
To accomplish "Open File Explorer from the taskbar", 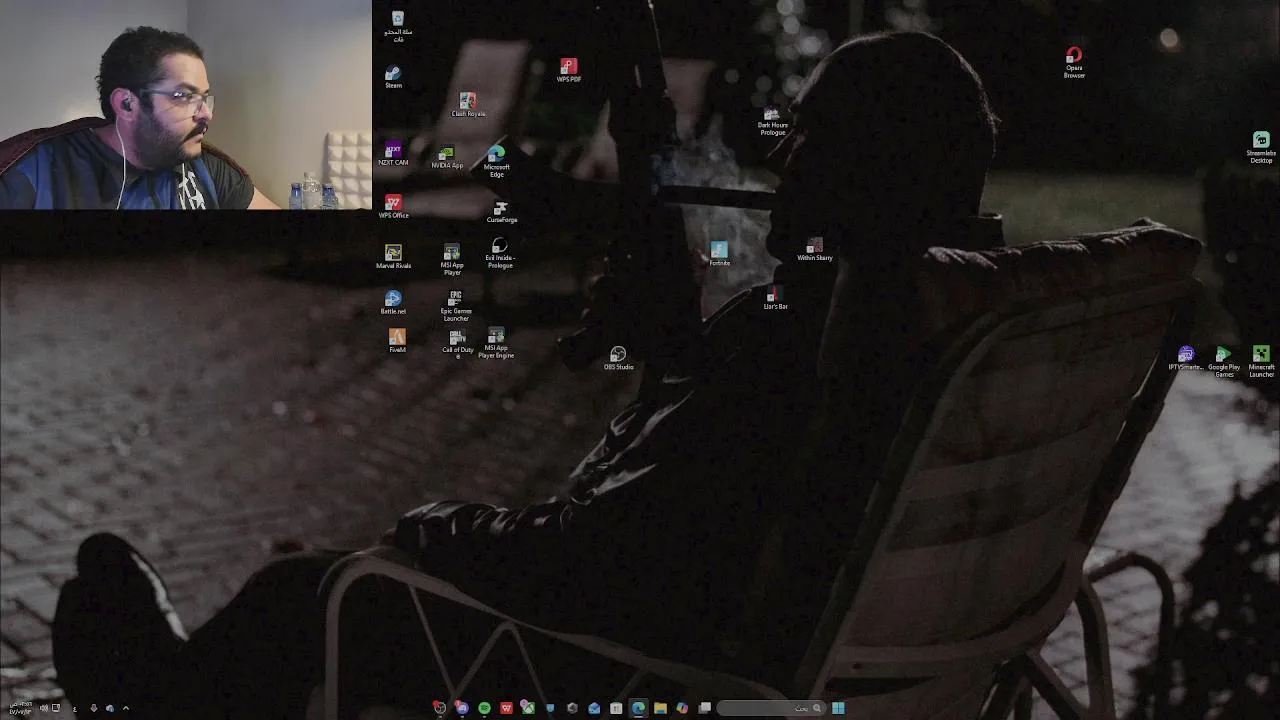I will tap(660, 708).
